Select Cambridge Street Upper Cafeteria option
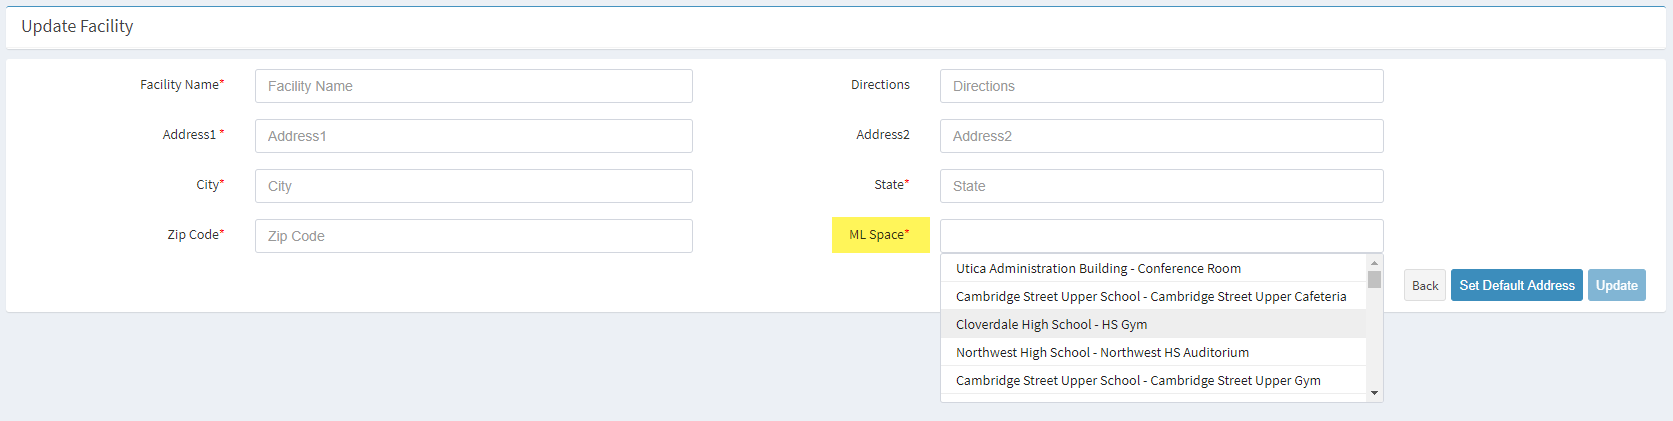This screenshot has width=1673, height=421. tap(1153, 296)
